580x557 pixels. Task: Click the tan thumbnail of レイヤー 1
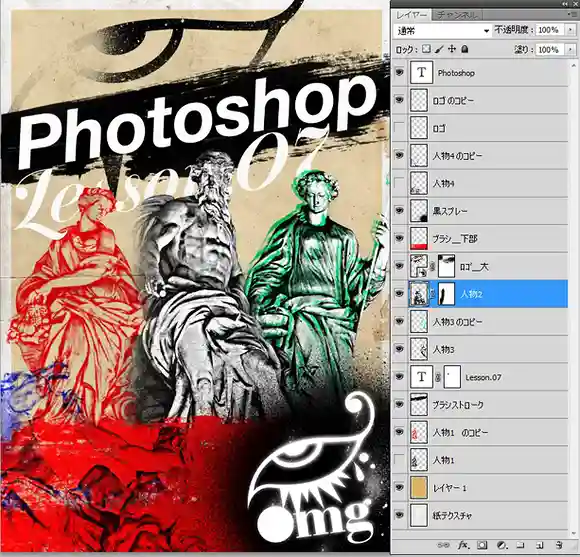click(419, 487)
